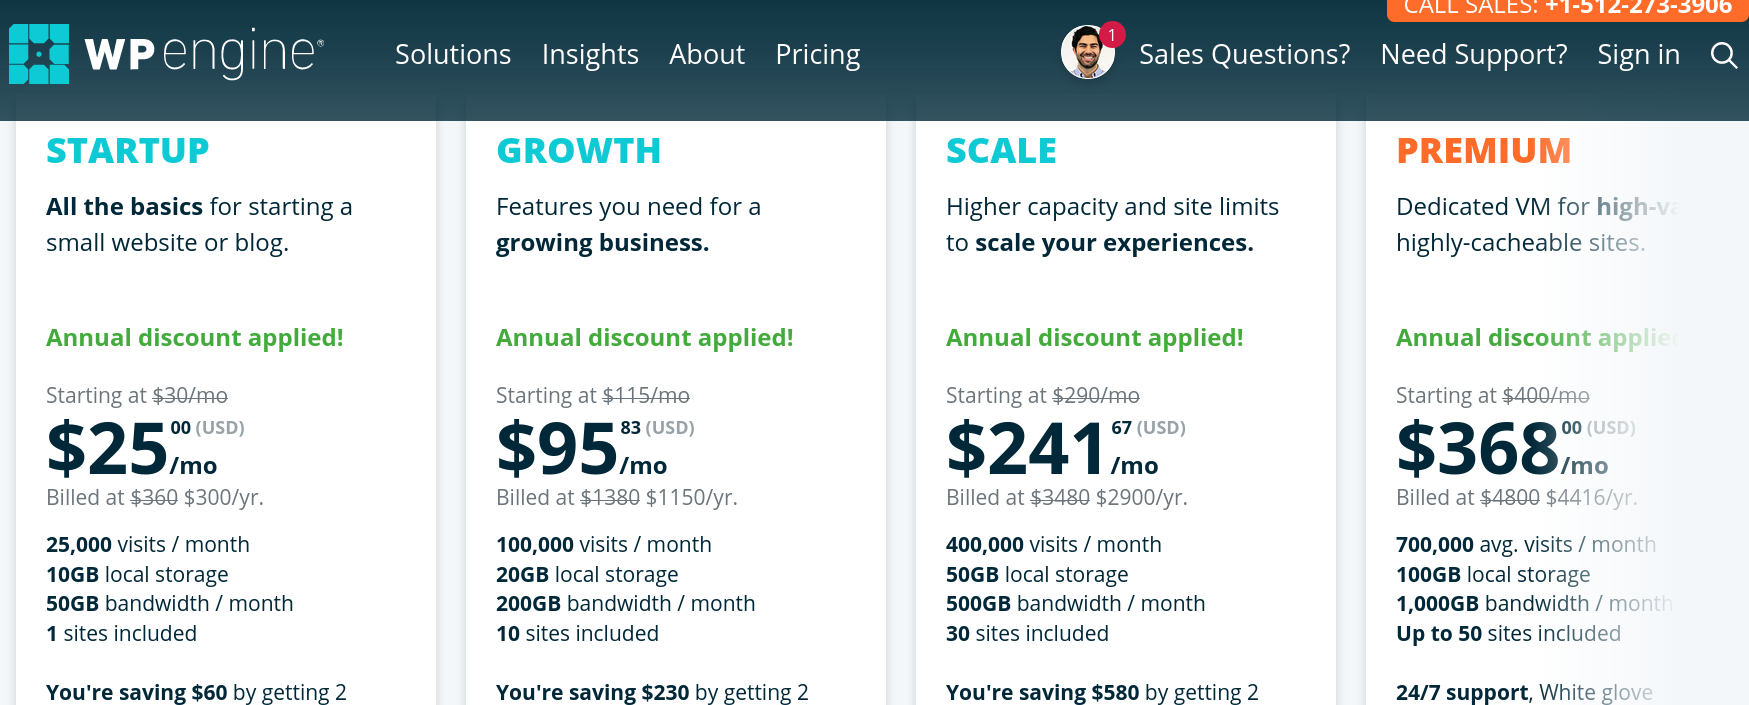
Task: Click the $368/mo Premium price
Action: (x=1516, y=448)
